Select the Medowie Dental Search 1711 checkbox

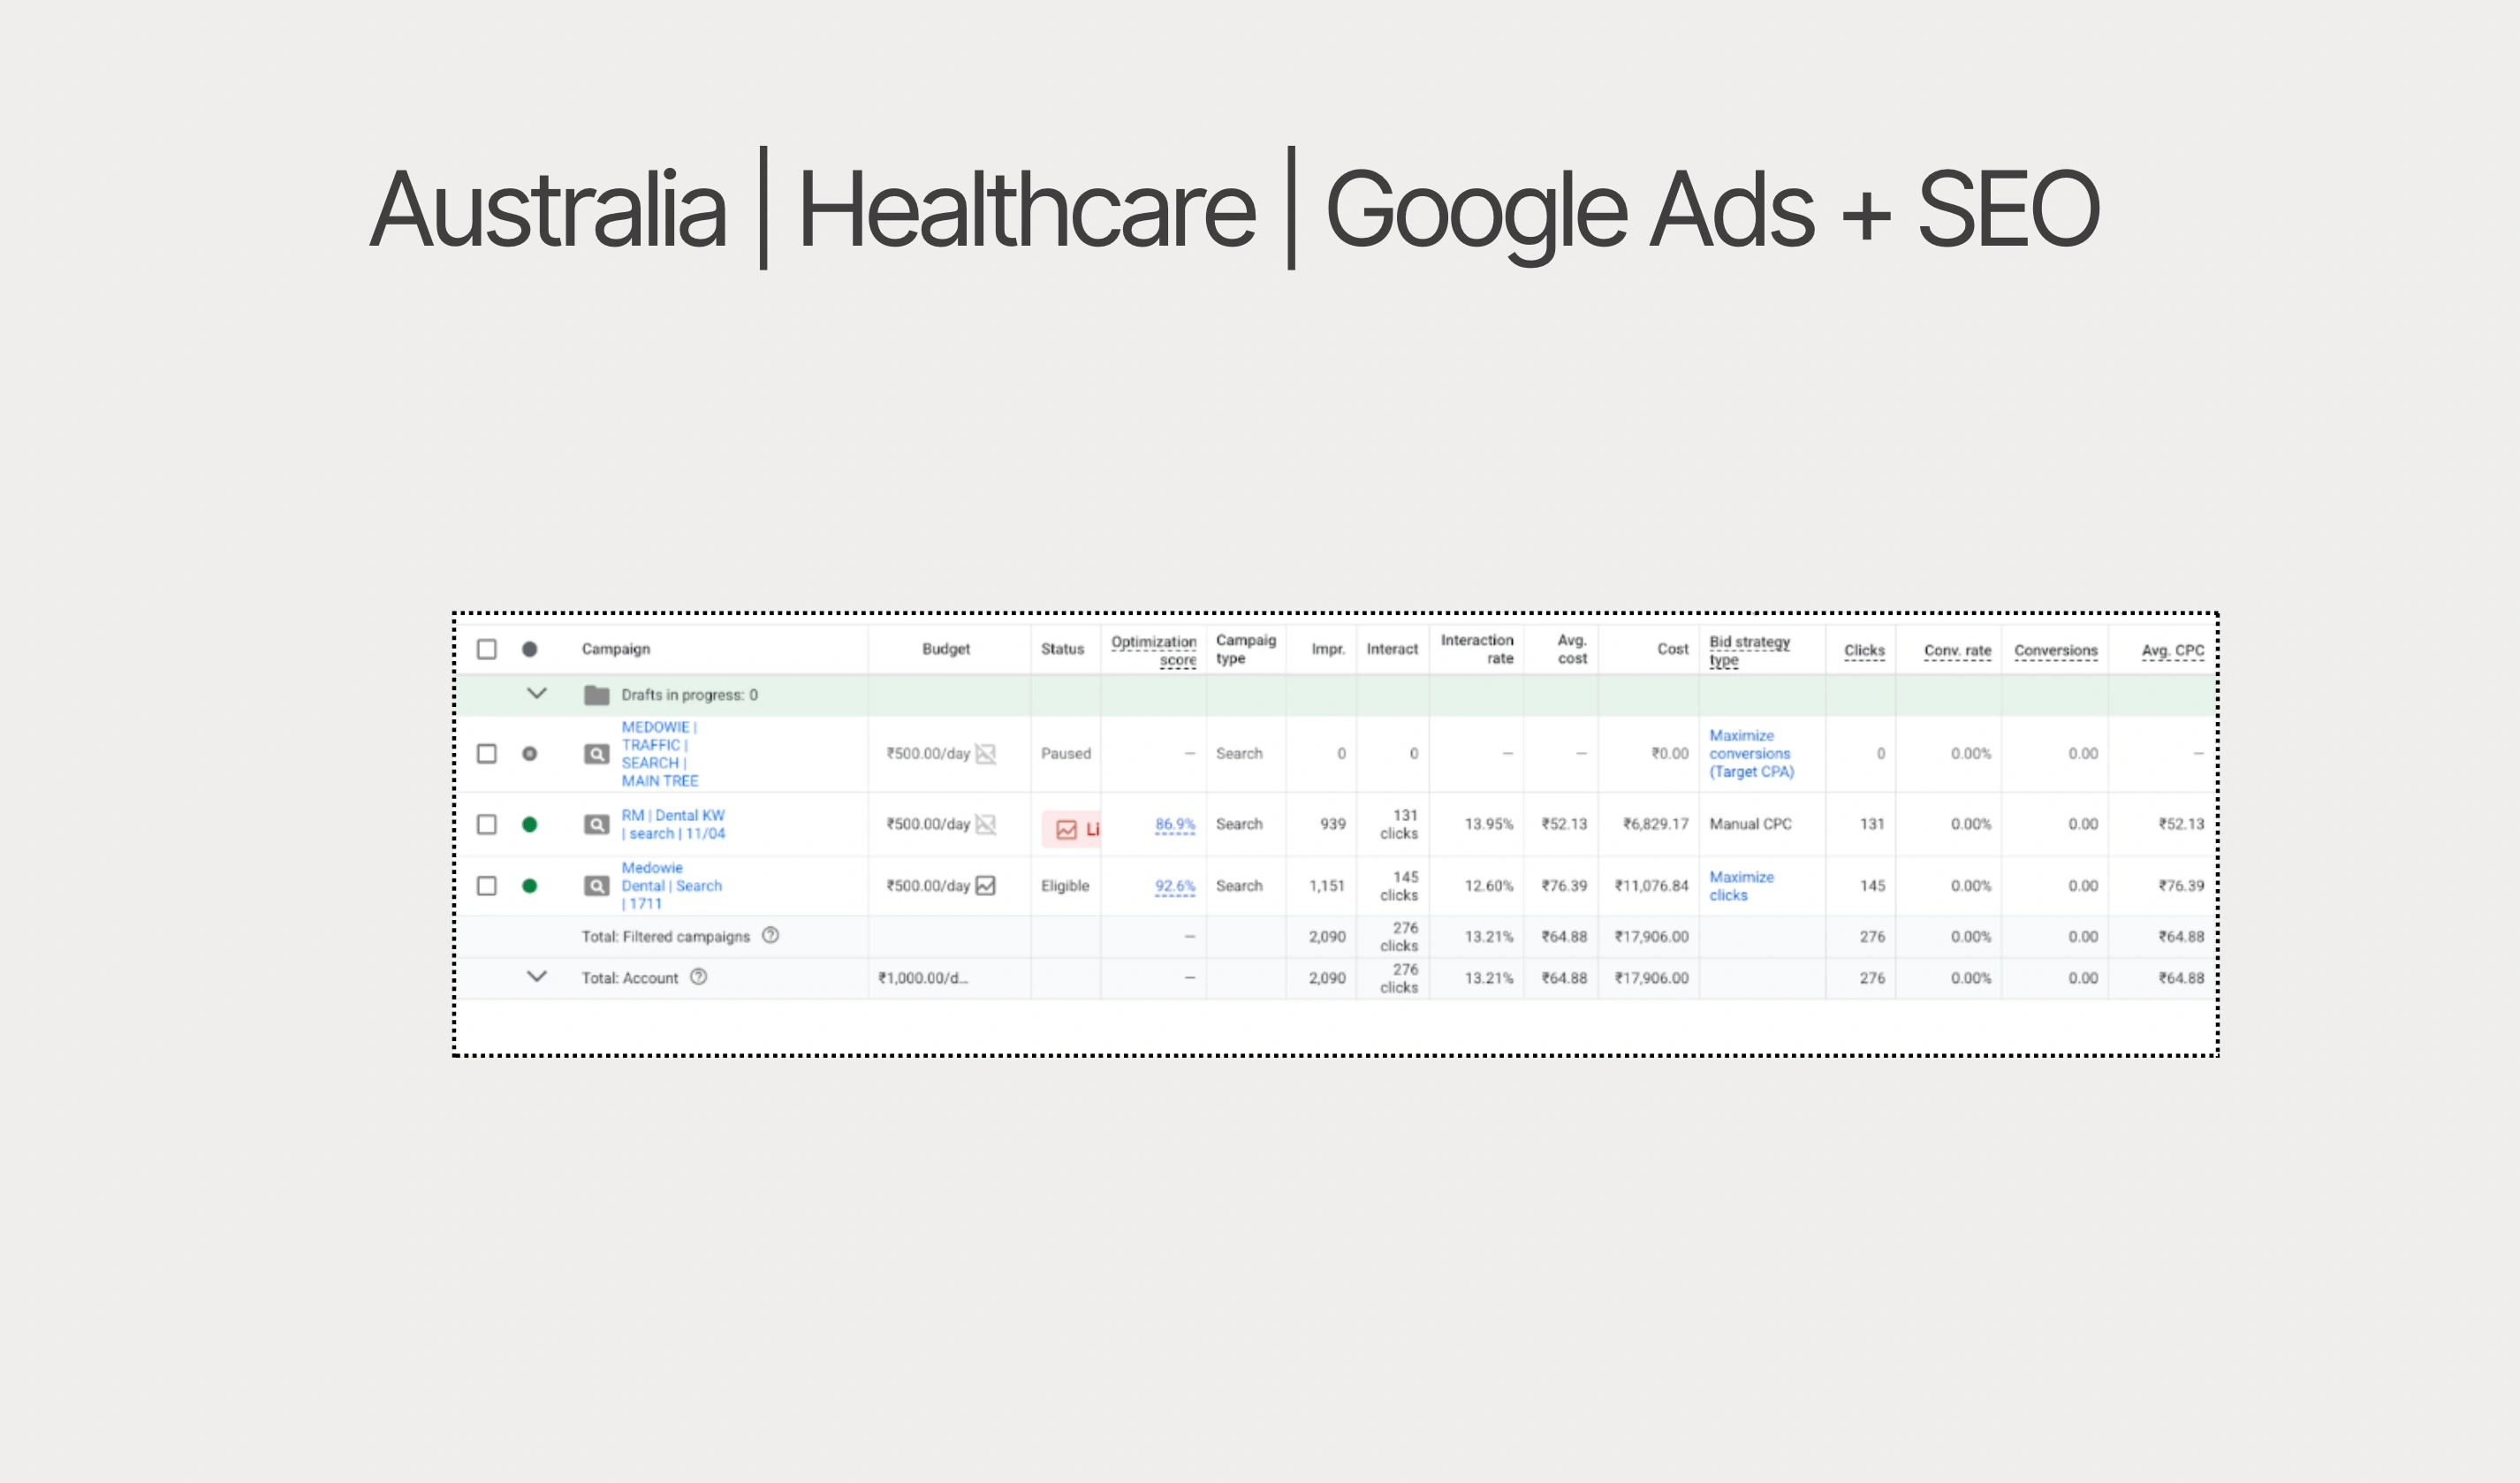[487, 885]
